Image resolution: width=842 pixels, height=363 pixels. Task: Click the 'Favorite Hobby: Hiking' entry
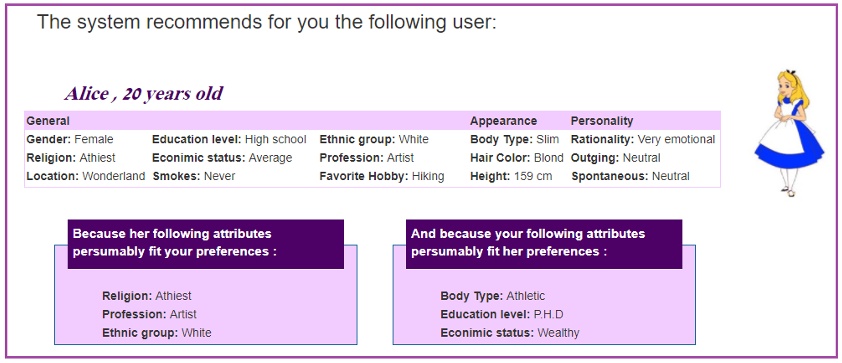click(382, 176)
